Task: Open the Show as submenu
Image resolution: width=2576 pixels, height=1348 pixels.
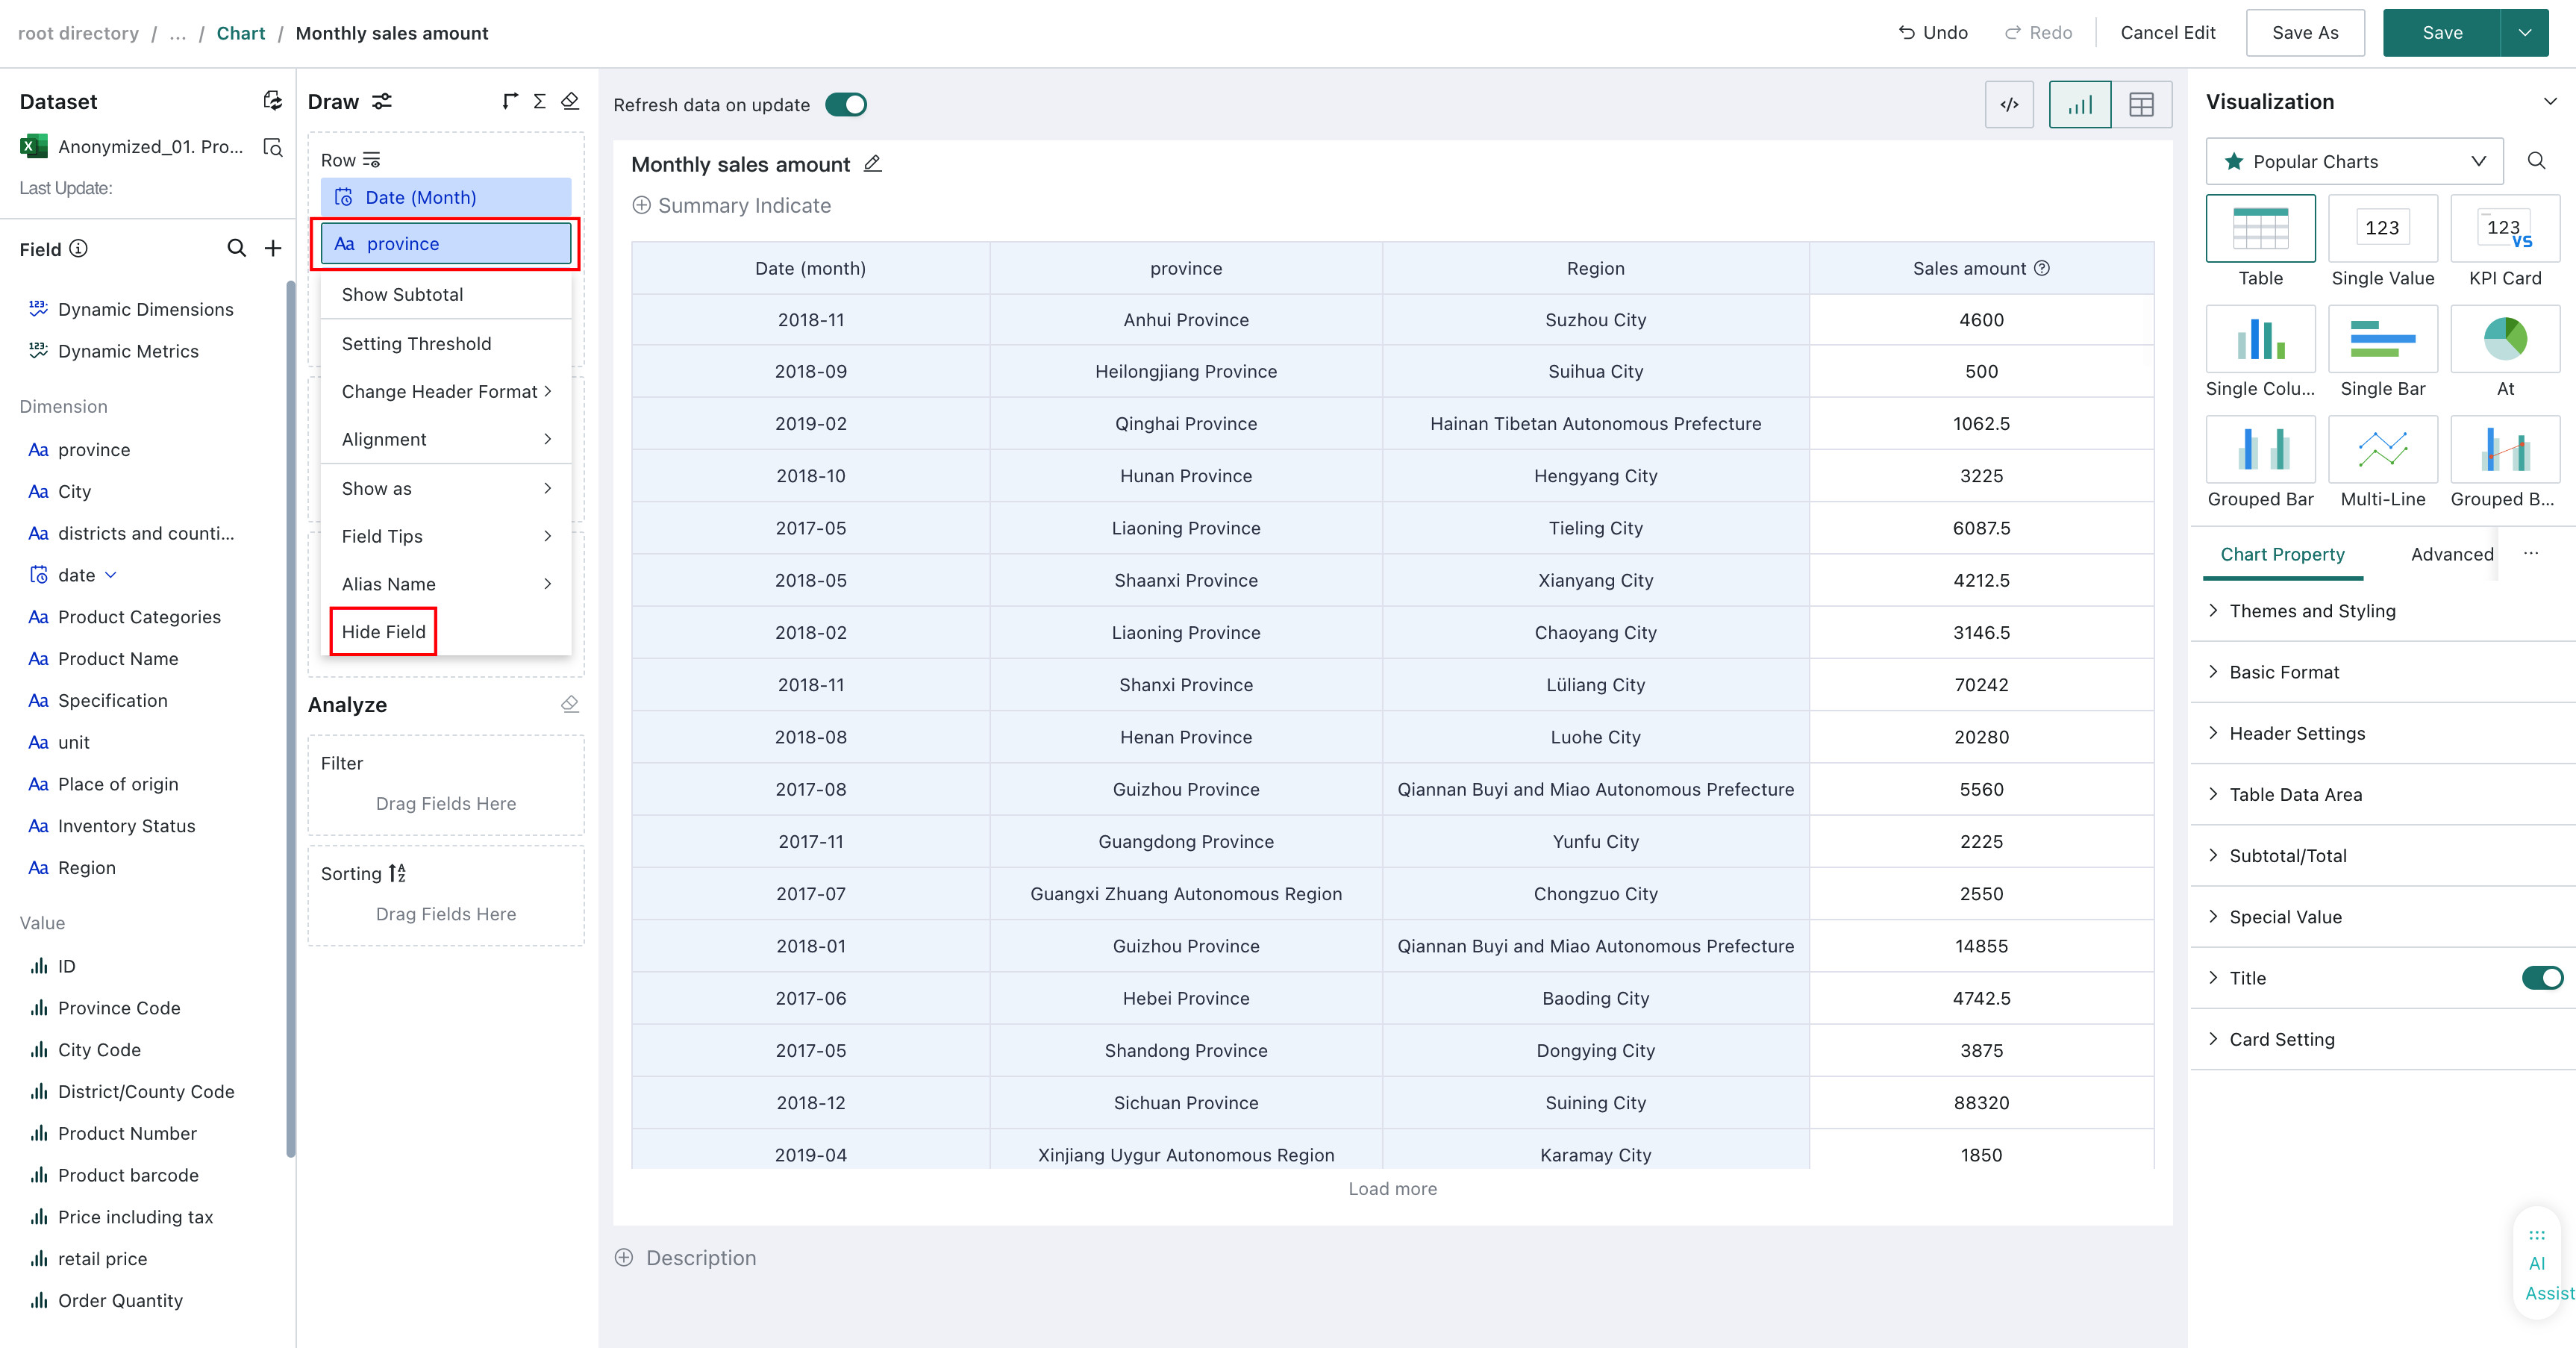Action: tap(446, 488)
